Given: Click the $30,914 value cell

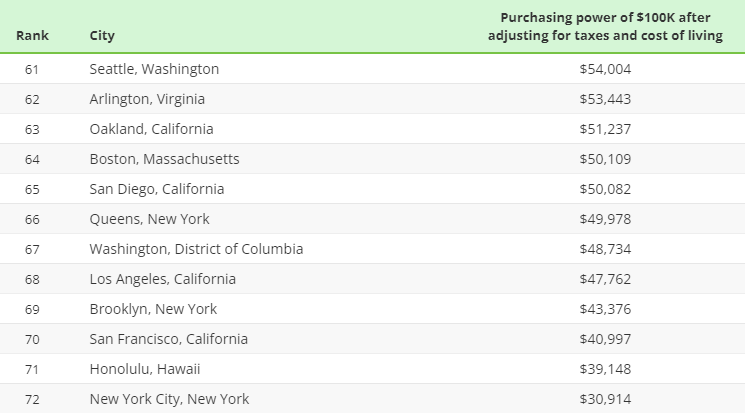Looking at the screenshot, I should (605, 398).
